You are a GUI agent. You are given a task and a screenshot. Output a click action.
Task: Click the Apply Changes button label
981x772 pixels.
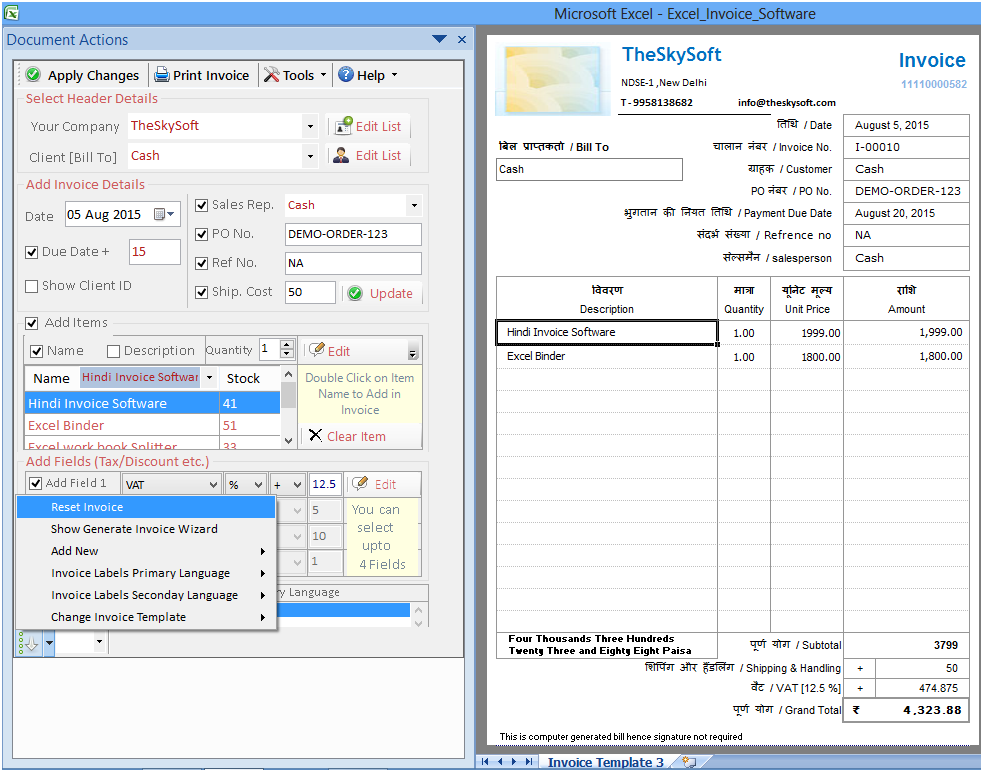click(x=93, y=75)
